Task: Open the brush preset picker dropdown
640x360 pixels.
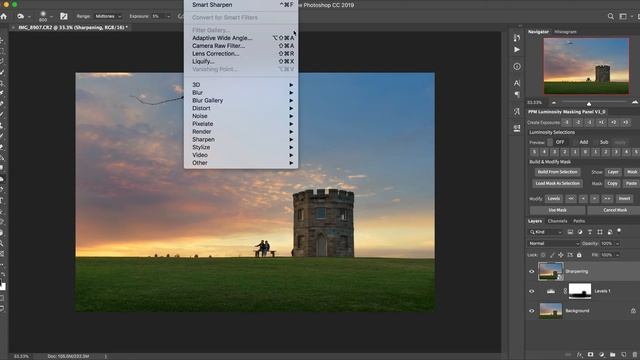Action: pyautogui.click(x=51, y=17)
